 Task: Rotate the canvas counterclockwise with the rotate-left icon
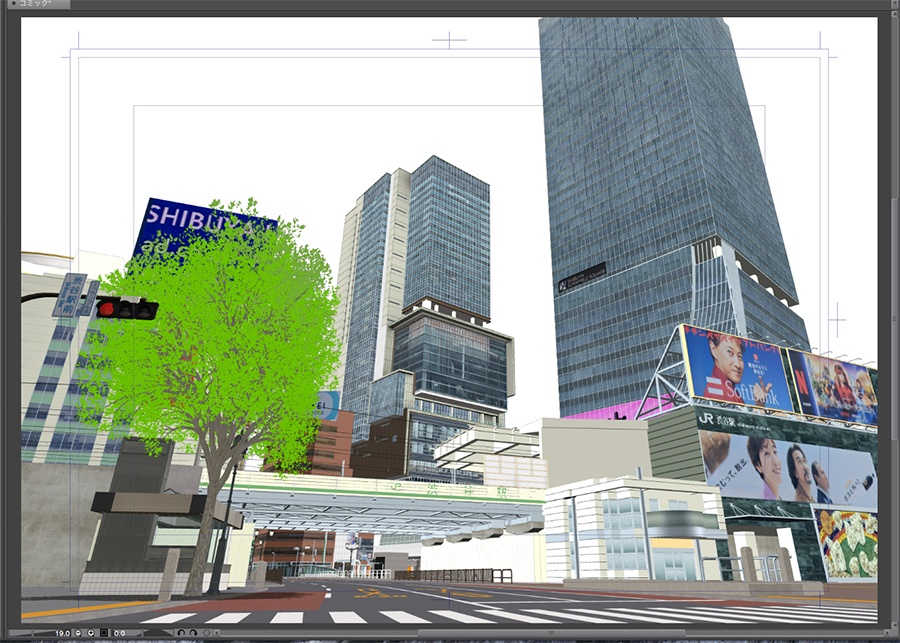click(182, 631)
